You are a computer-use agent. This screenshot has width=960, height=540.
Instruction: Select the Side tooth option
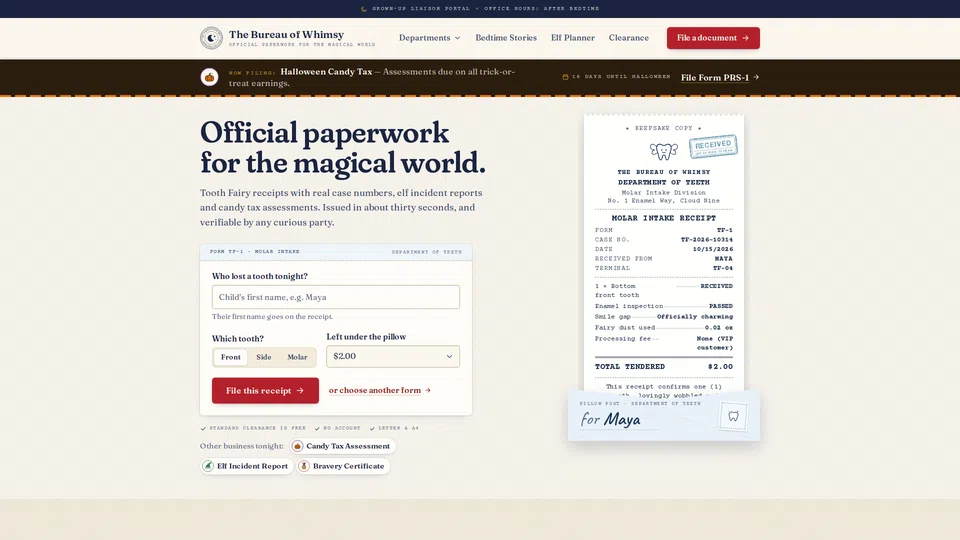[x=264, y=357]
